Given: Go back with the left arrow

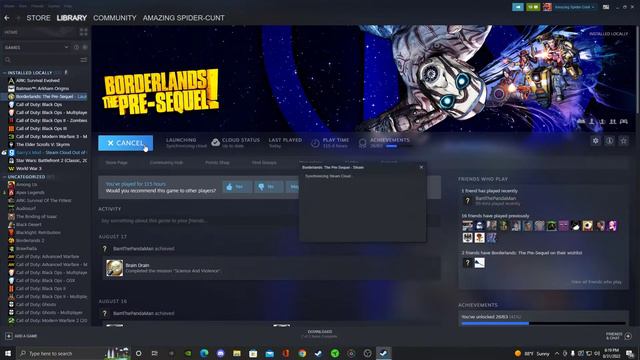Looking at the screenshot, I should point(7,18).
